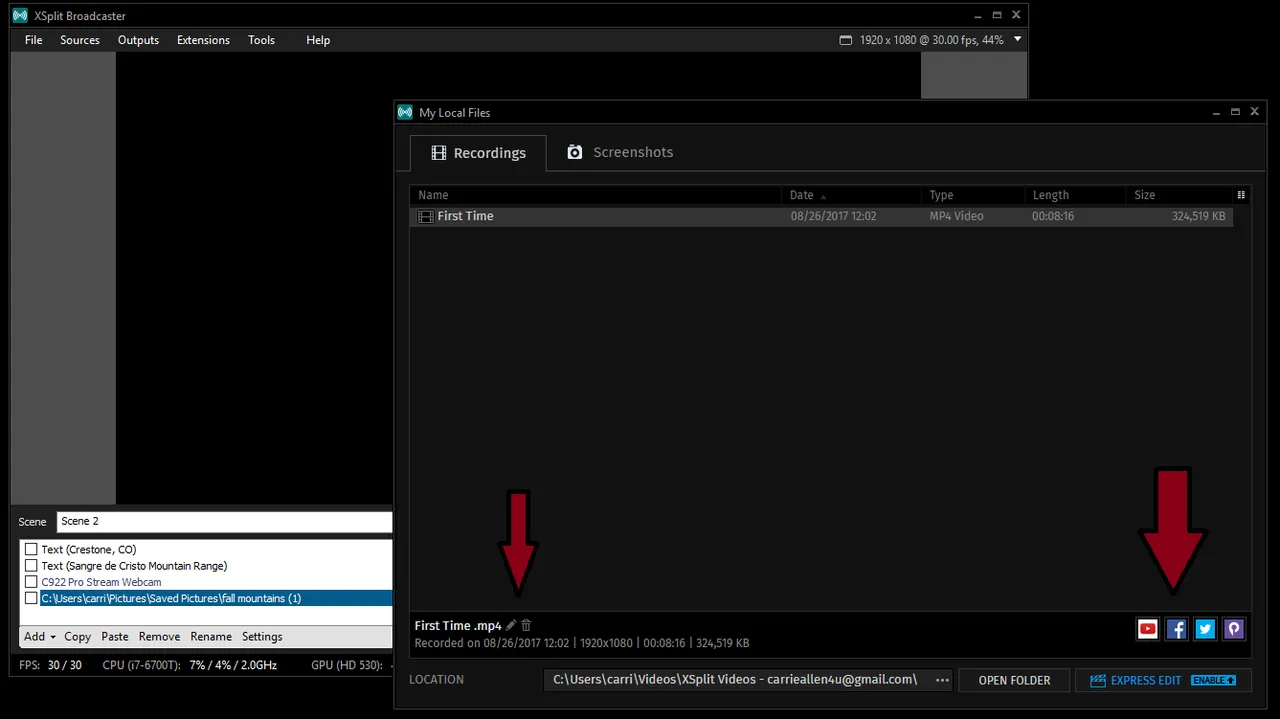Click the OPEN FOLDER button

tap(1014, 680)
